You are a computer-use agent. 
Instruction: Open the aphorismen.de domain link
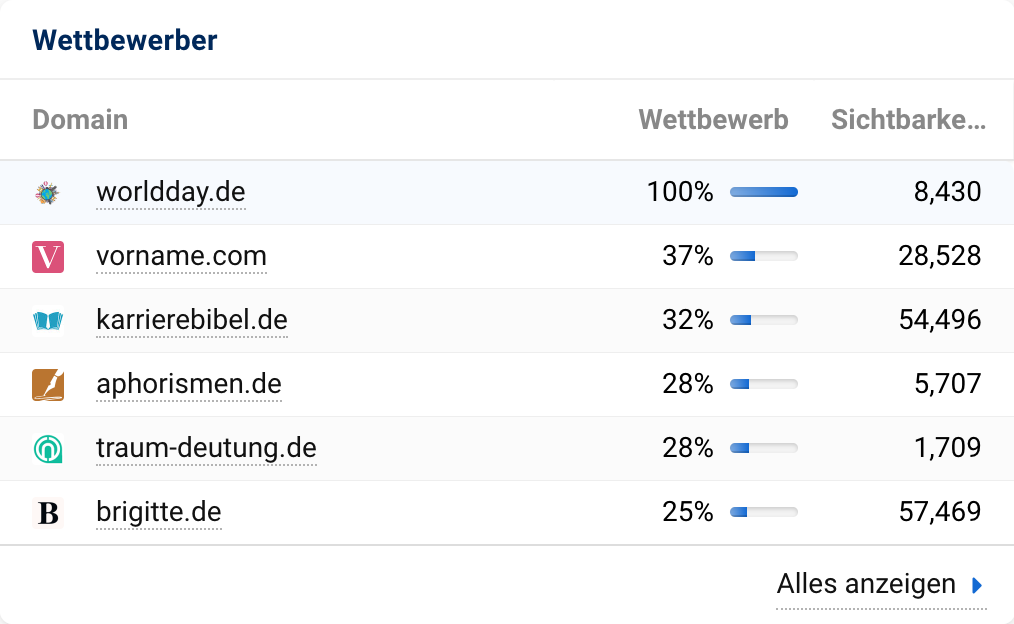(189, 384)
